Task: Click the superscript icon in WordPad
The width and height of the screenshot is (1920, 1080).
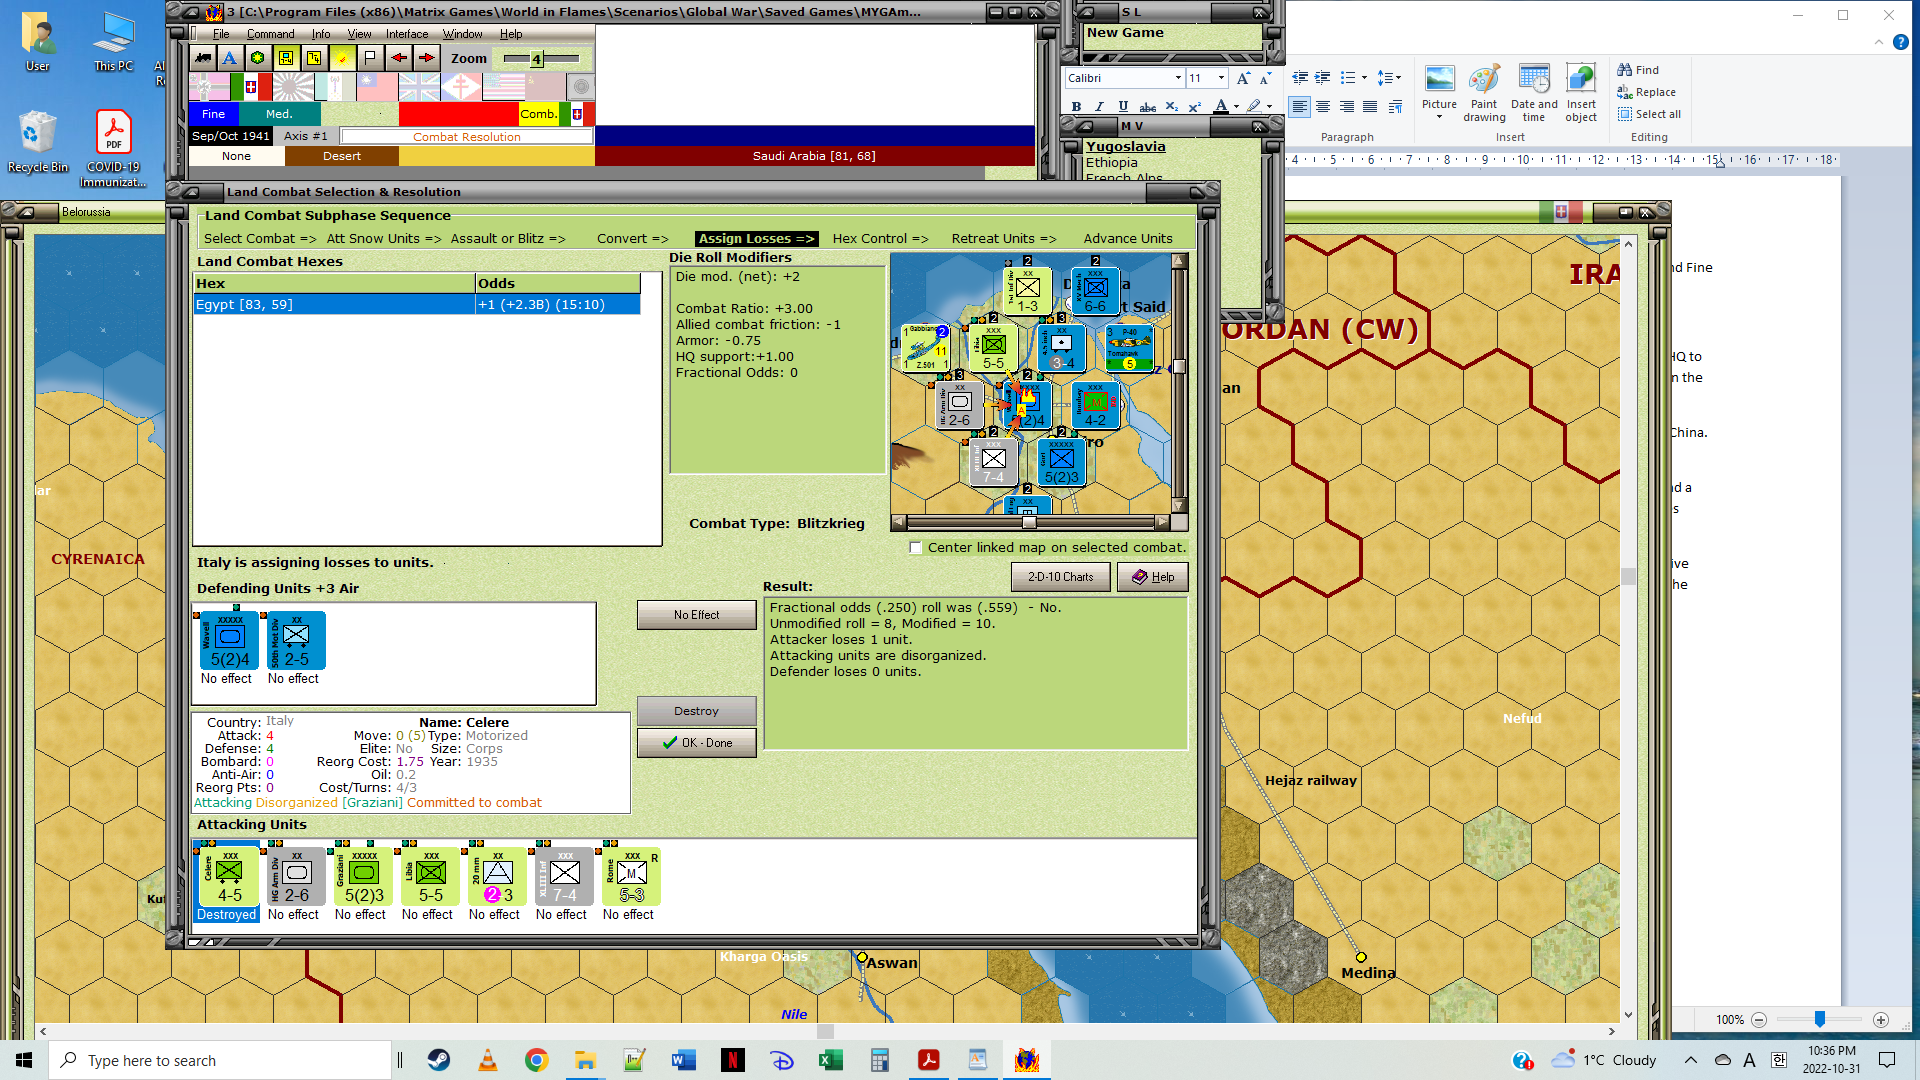Action: [1194, 106]
